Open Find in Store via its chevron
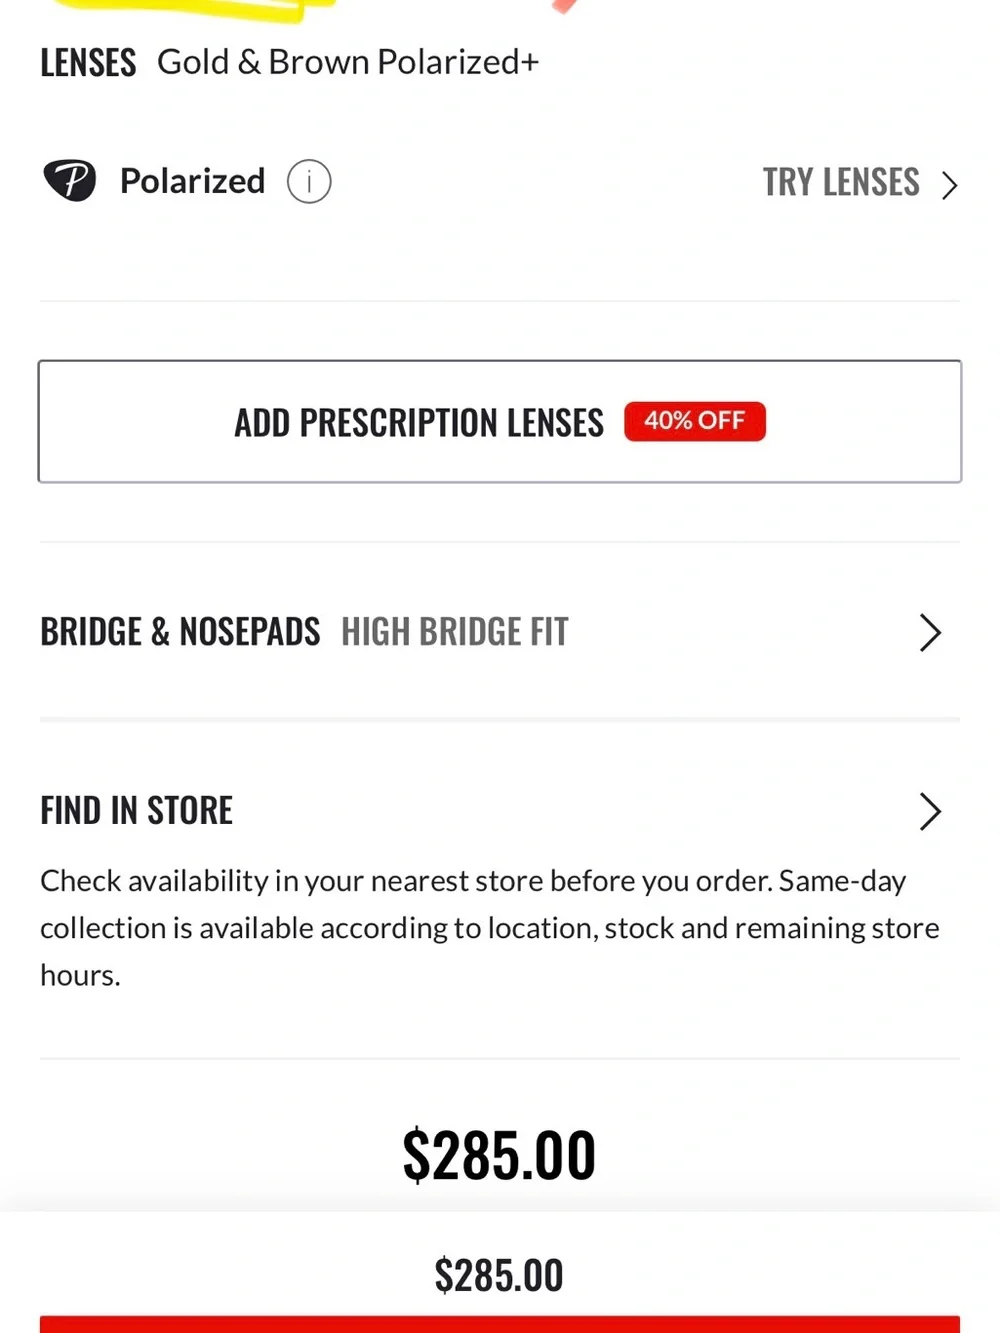This screenshot has height=1333, width=1000. point(930,812)
